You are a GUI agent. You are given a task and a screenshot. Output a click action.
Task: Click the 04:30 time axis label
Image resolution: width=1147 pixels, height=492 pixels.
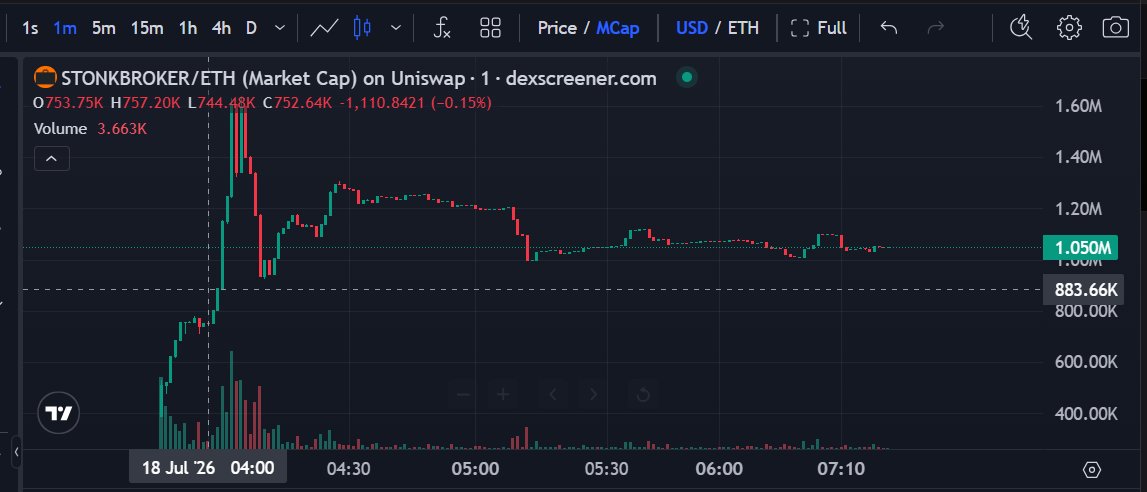click(x=348, y=468)
